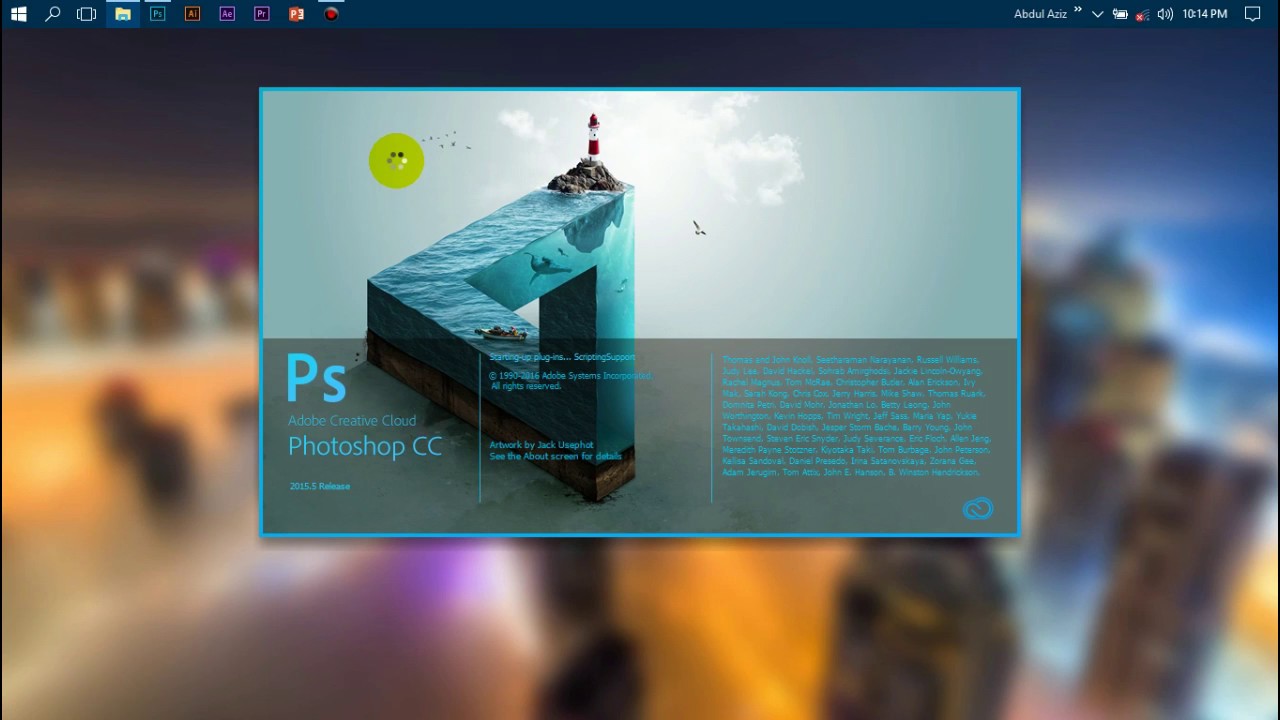Open the red recorder taskbar icon
Image resolution: width=1280 pixels, height=720 pixels.
click(x=331, y=14)
